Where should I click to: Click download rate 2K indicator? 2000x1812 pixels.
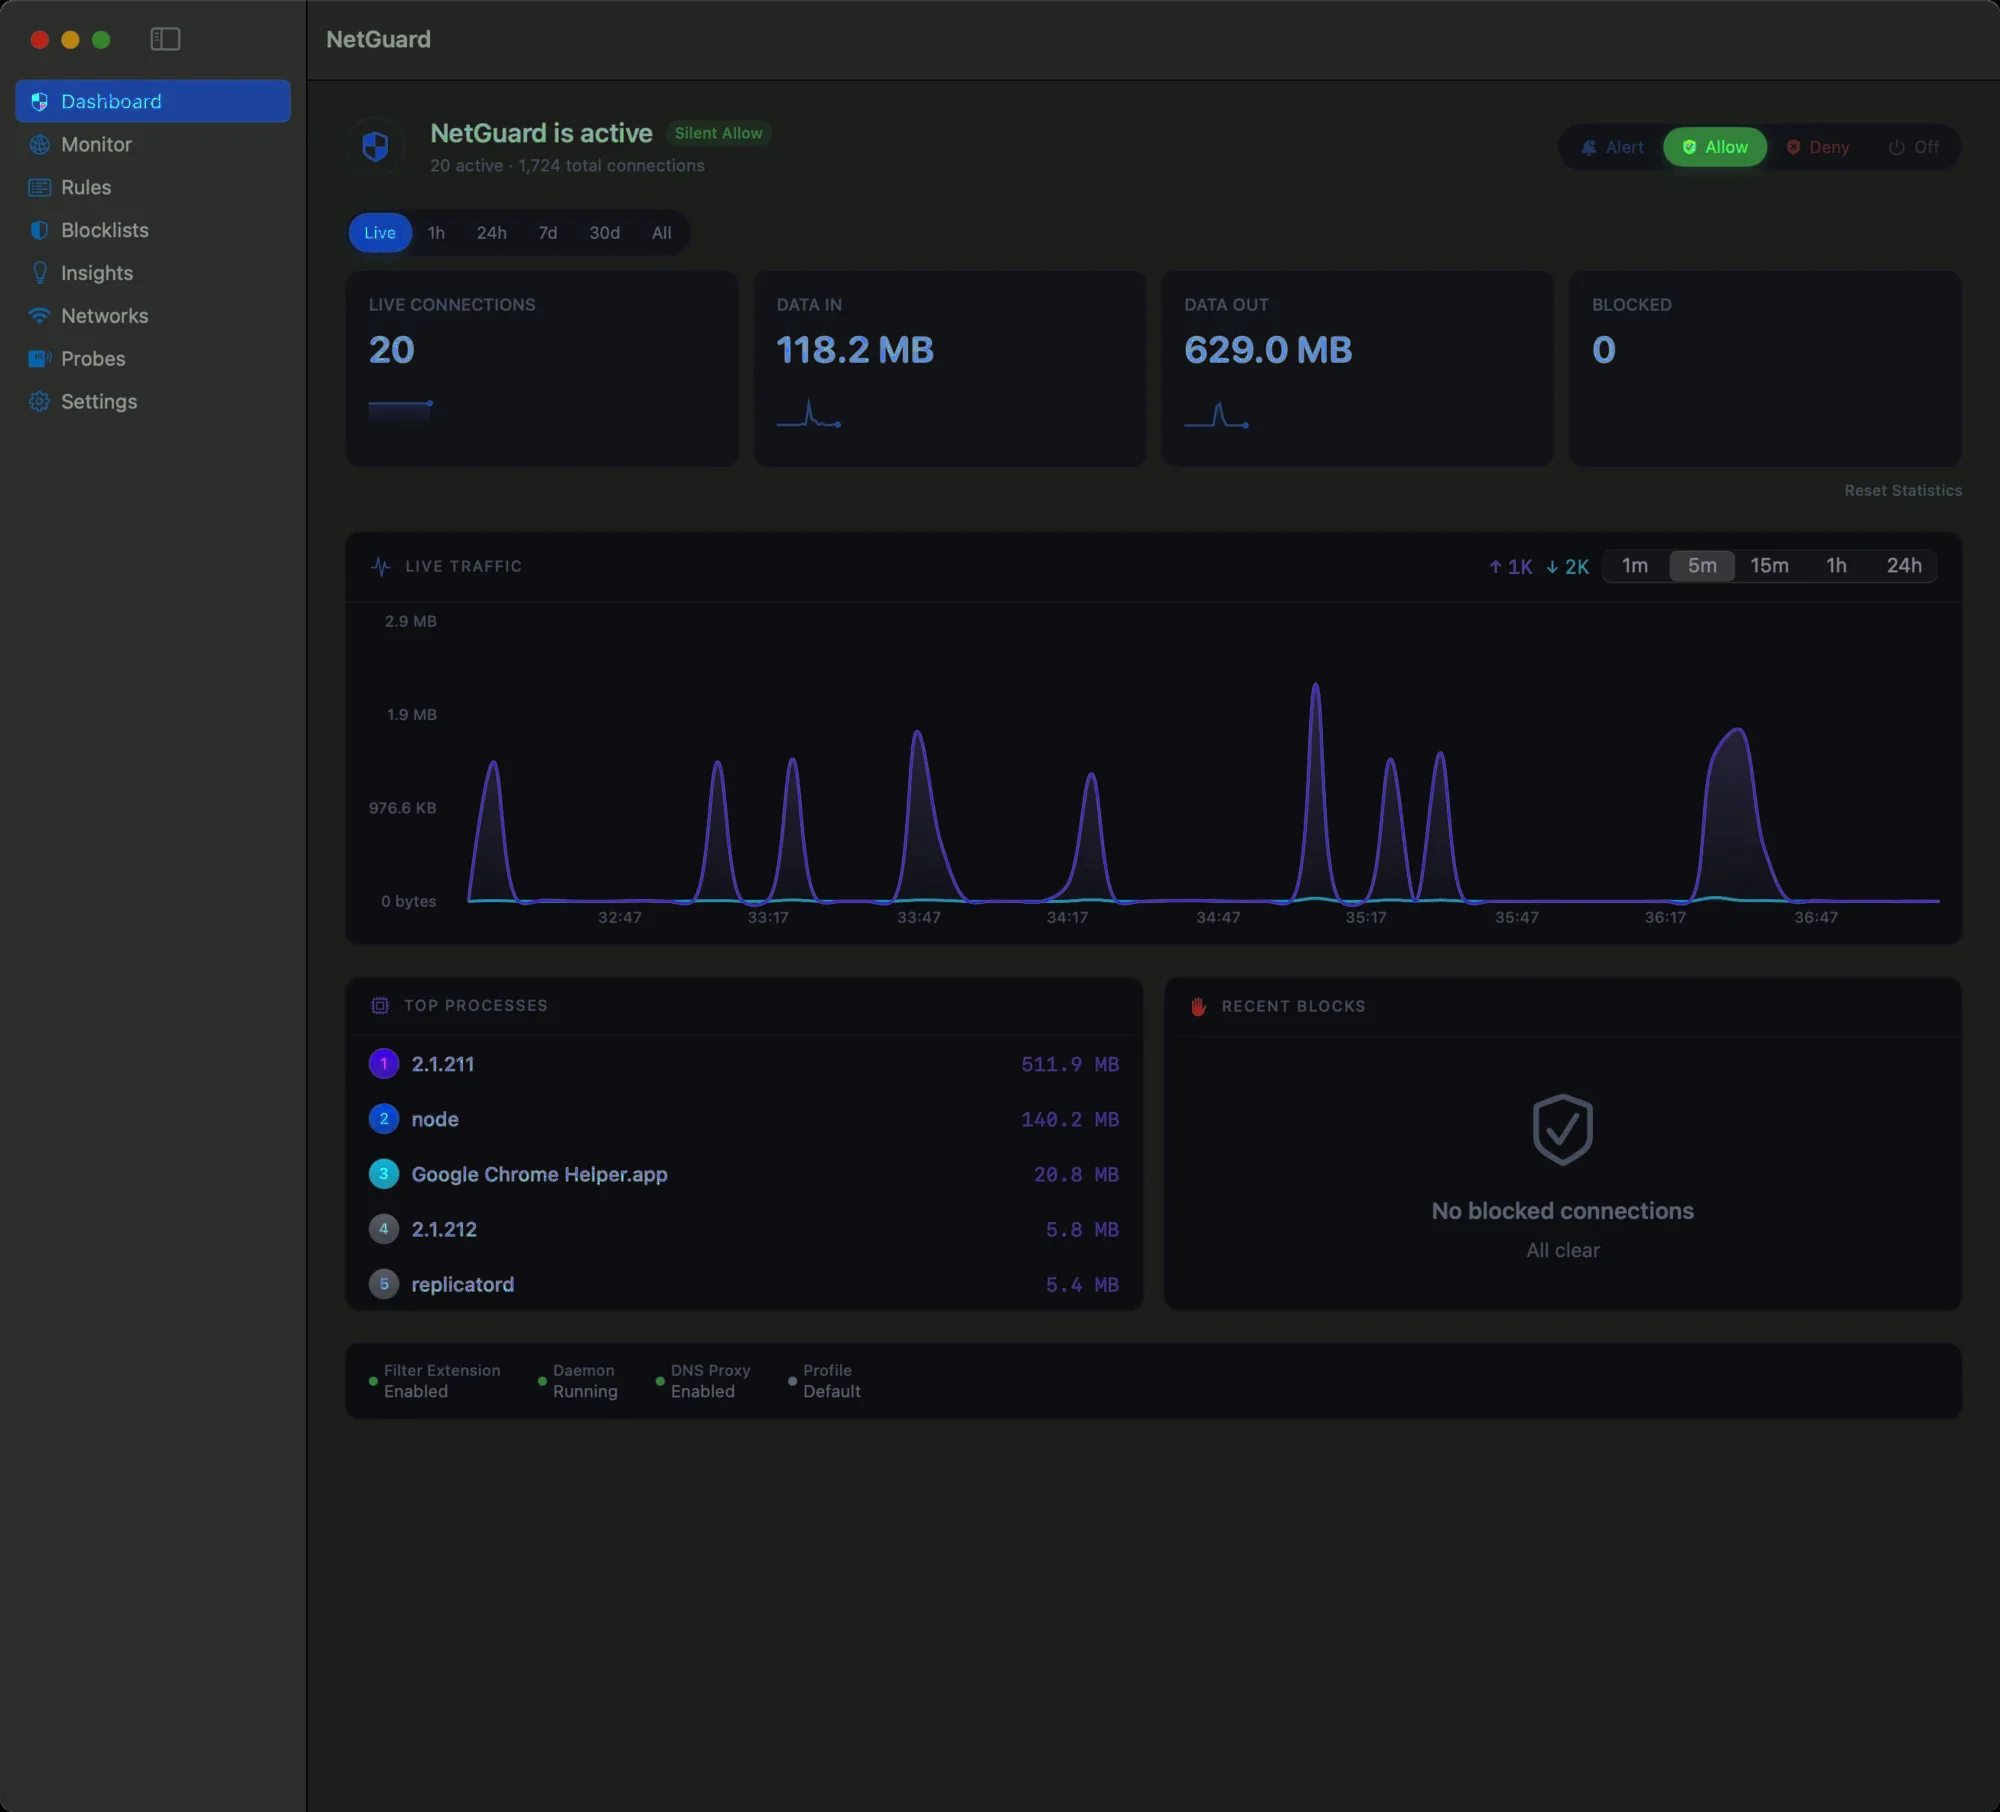coord(1568,566)
